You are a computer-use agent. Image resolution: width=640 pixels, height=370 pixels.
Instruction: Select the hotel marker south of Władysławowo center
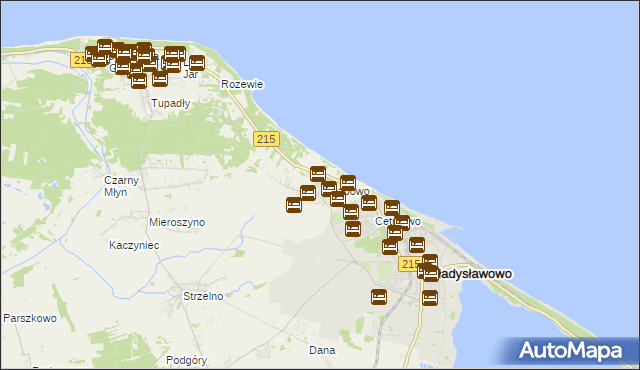(x=430, y=298)
